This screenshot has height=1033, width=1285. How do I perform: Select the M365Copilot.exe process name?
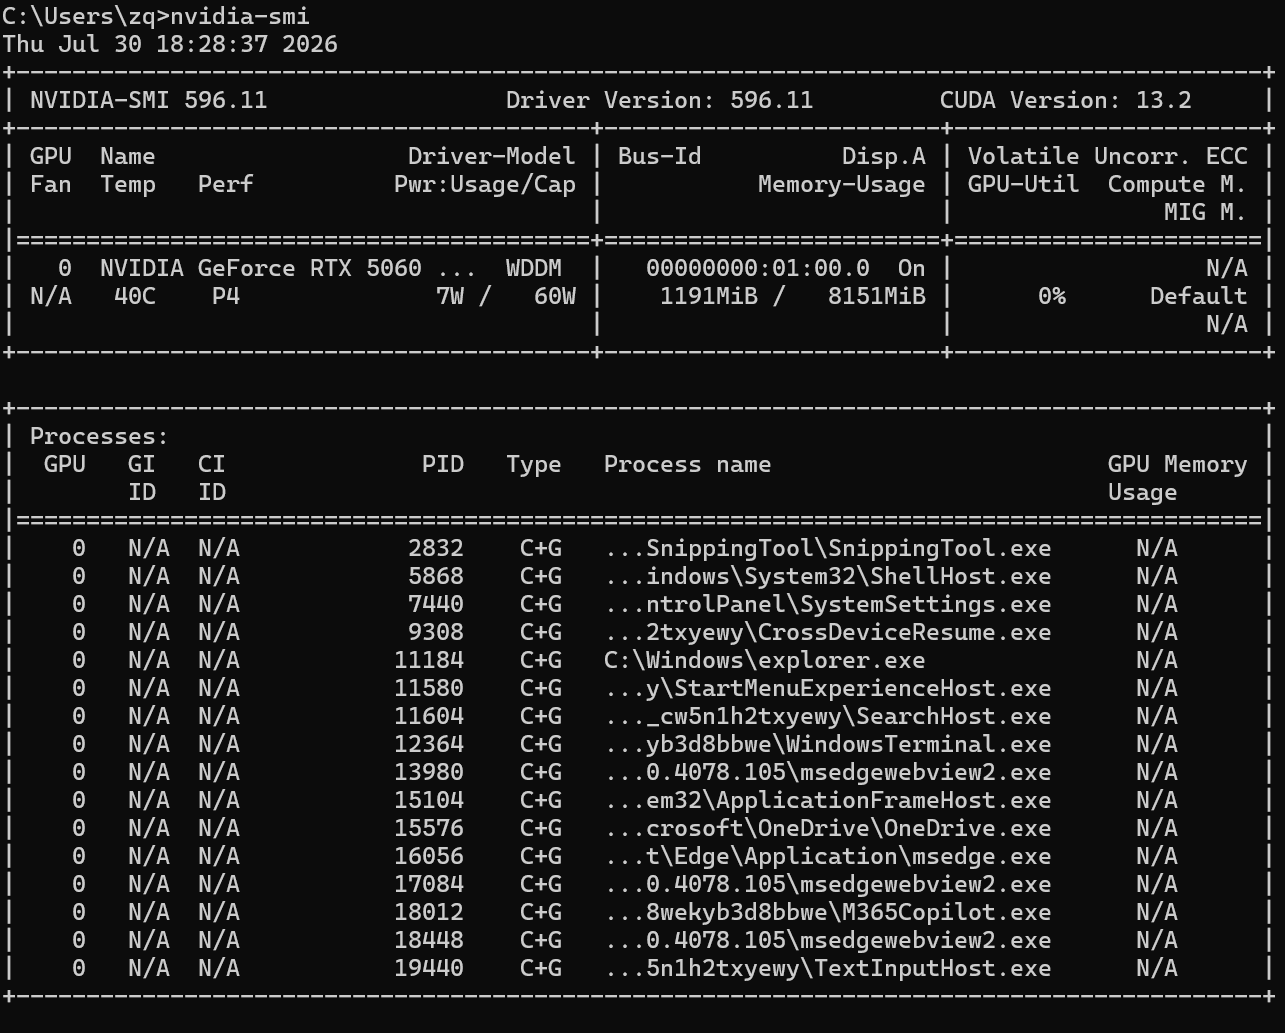(828, 912)
